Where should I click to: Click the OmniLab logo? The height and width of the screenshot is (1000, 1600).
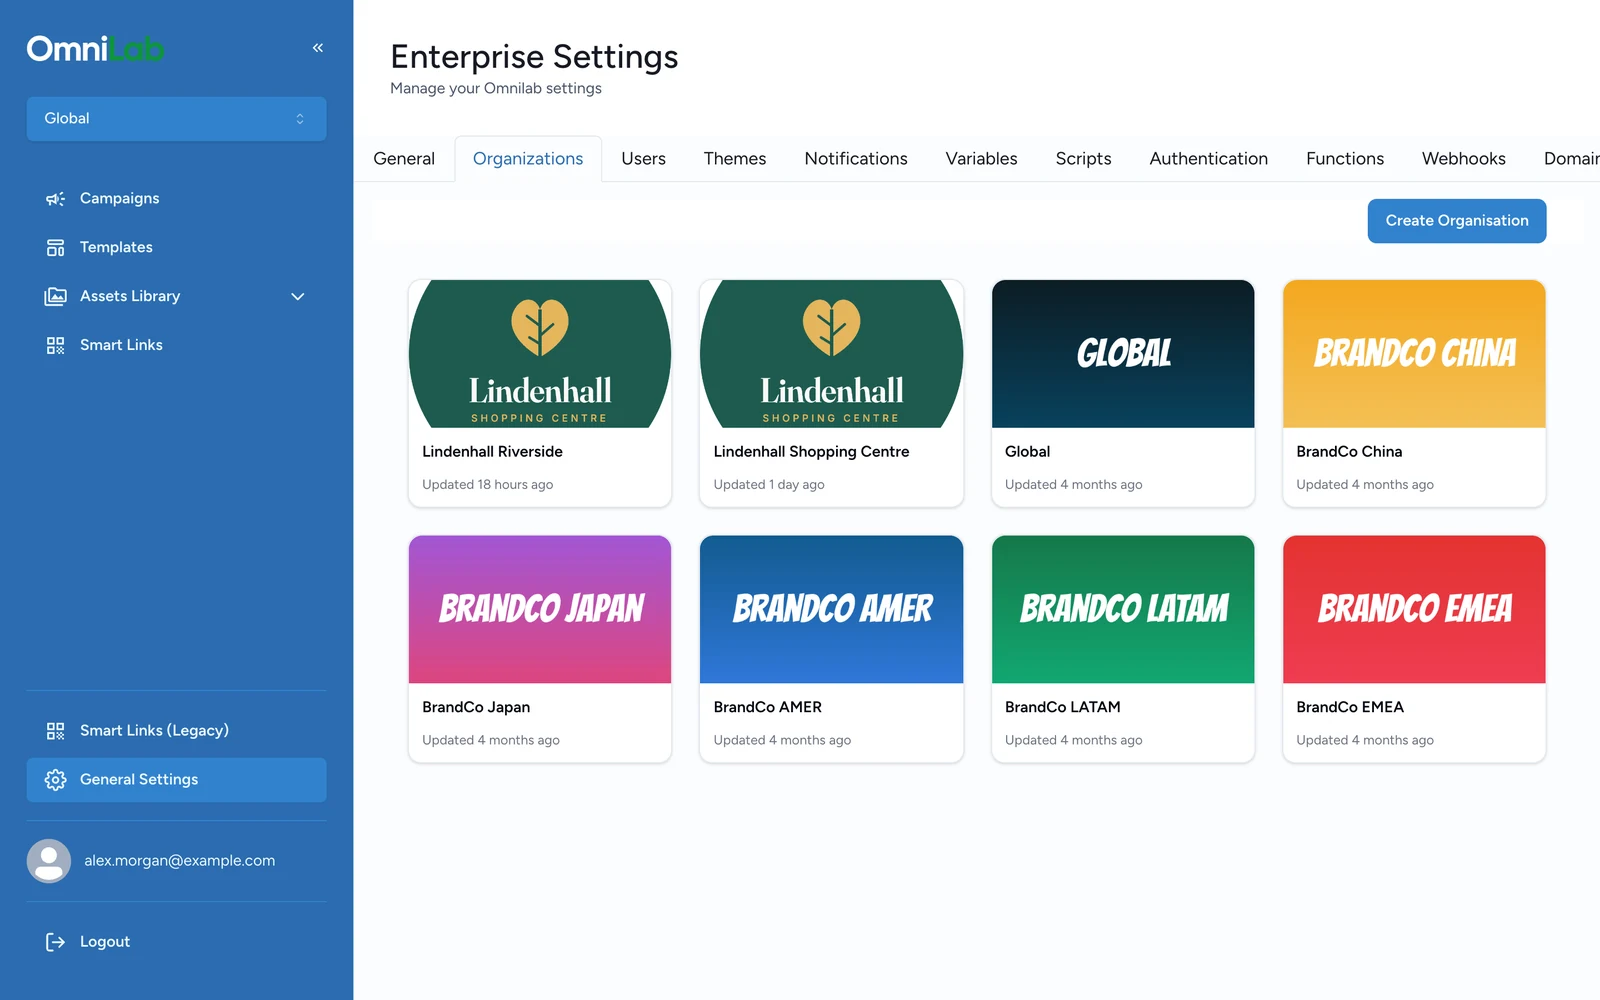95,49
